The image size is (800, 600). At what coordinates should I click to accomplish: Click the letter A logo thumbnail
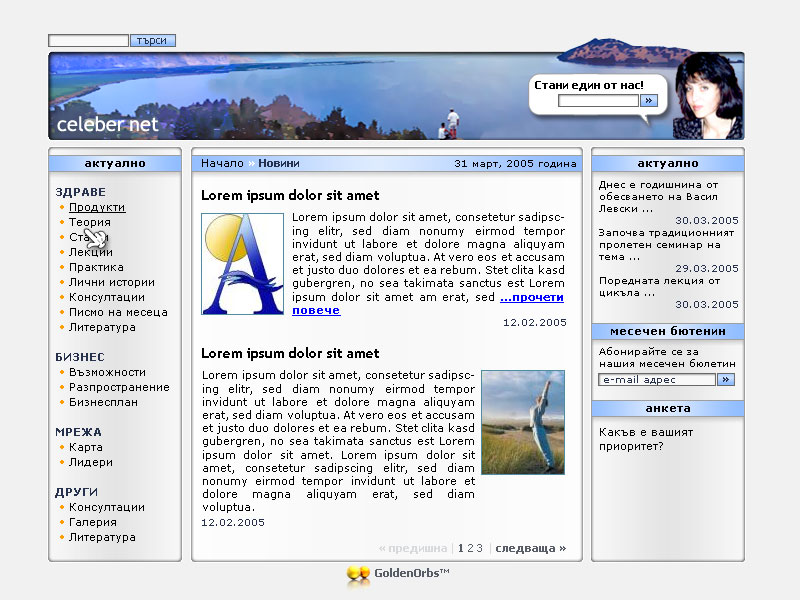(243, 264)
